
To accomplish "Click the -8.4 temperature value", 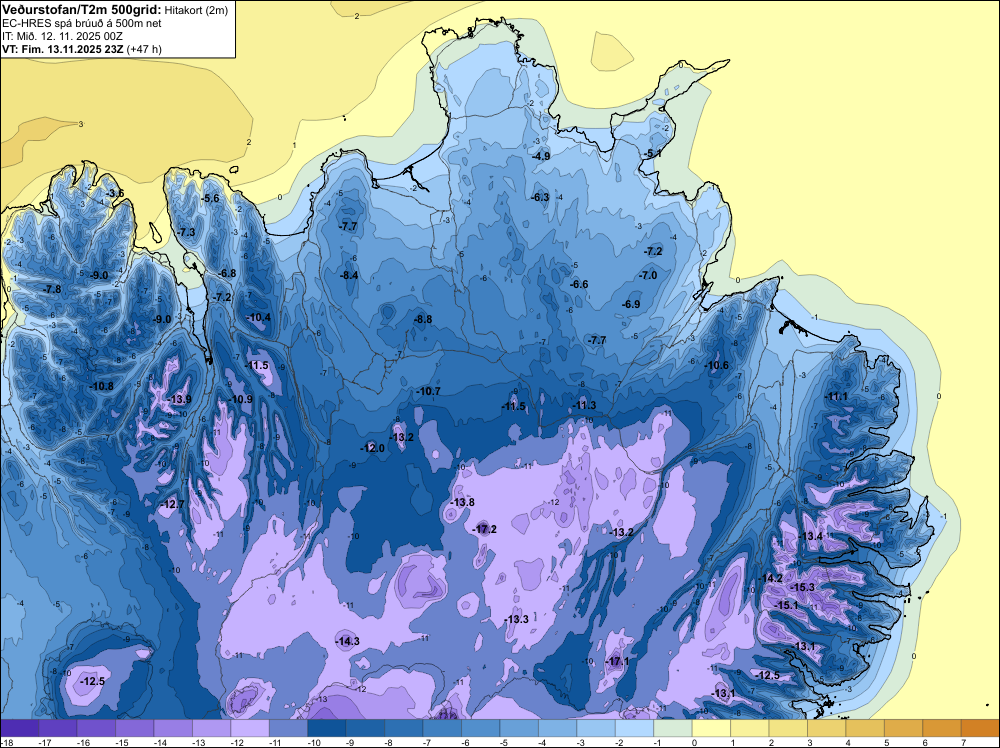I will click(349, 275).
